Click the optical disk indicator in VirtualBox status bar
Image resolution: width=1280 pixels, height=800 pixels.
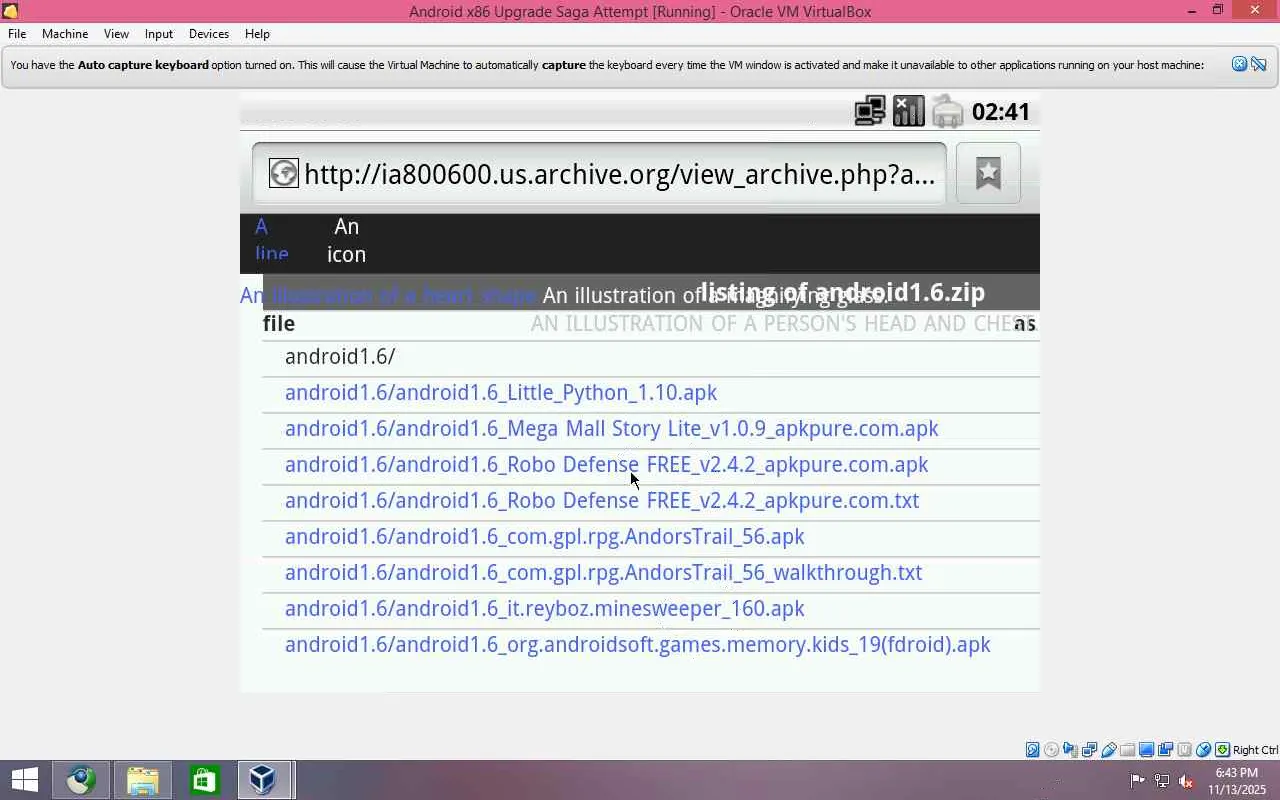coord(1051,750)
